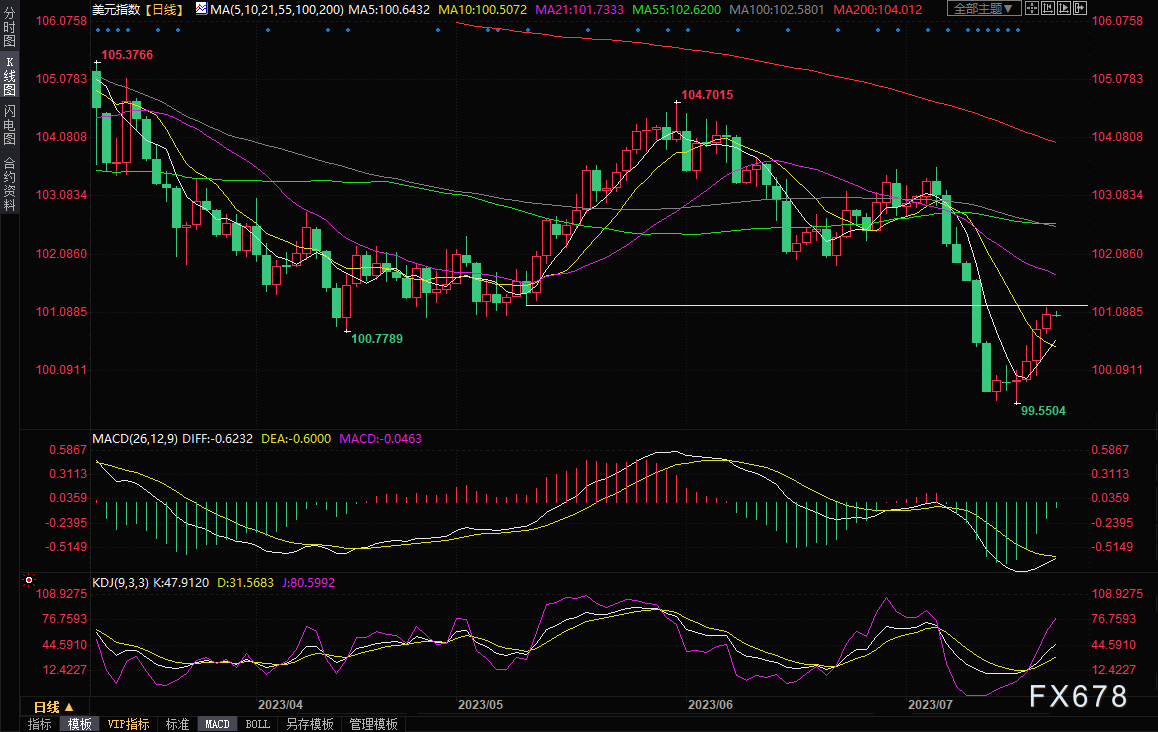Select the 模板 bottom tab
The height and width of the screenshot is (732, 1158).
click(x=79, y=724)
